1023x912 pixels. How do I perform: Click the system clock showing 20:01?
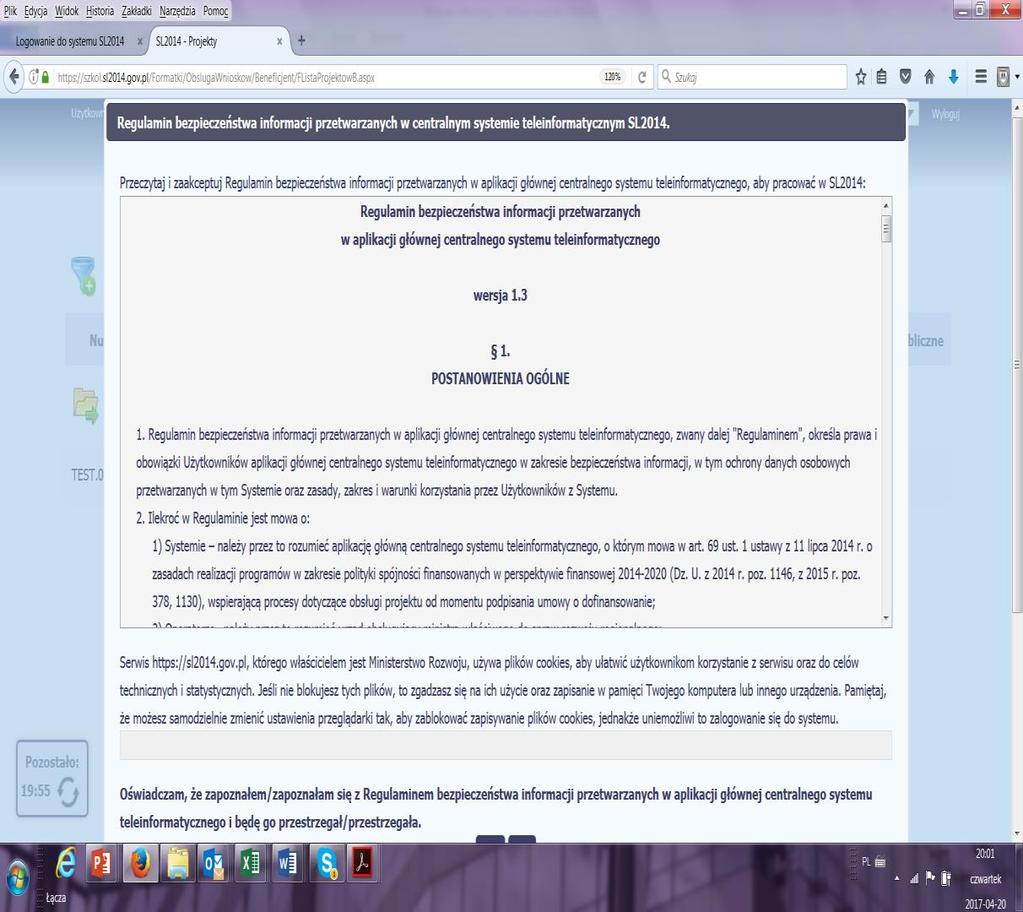[x=985, y=854]
